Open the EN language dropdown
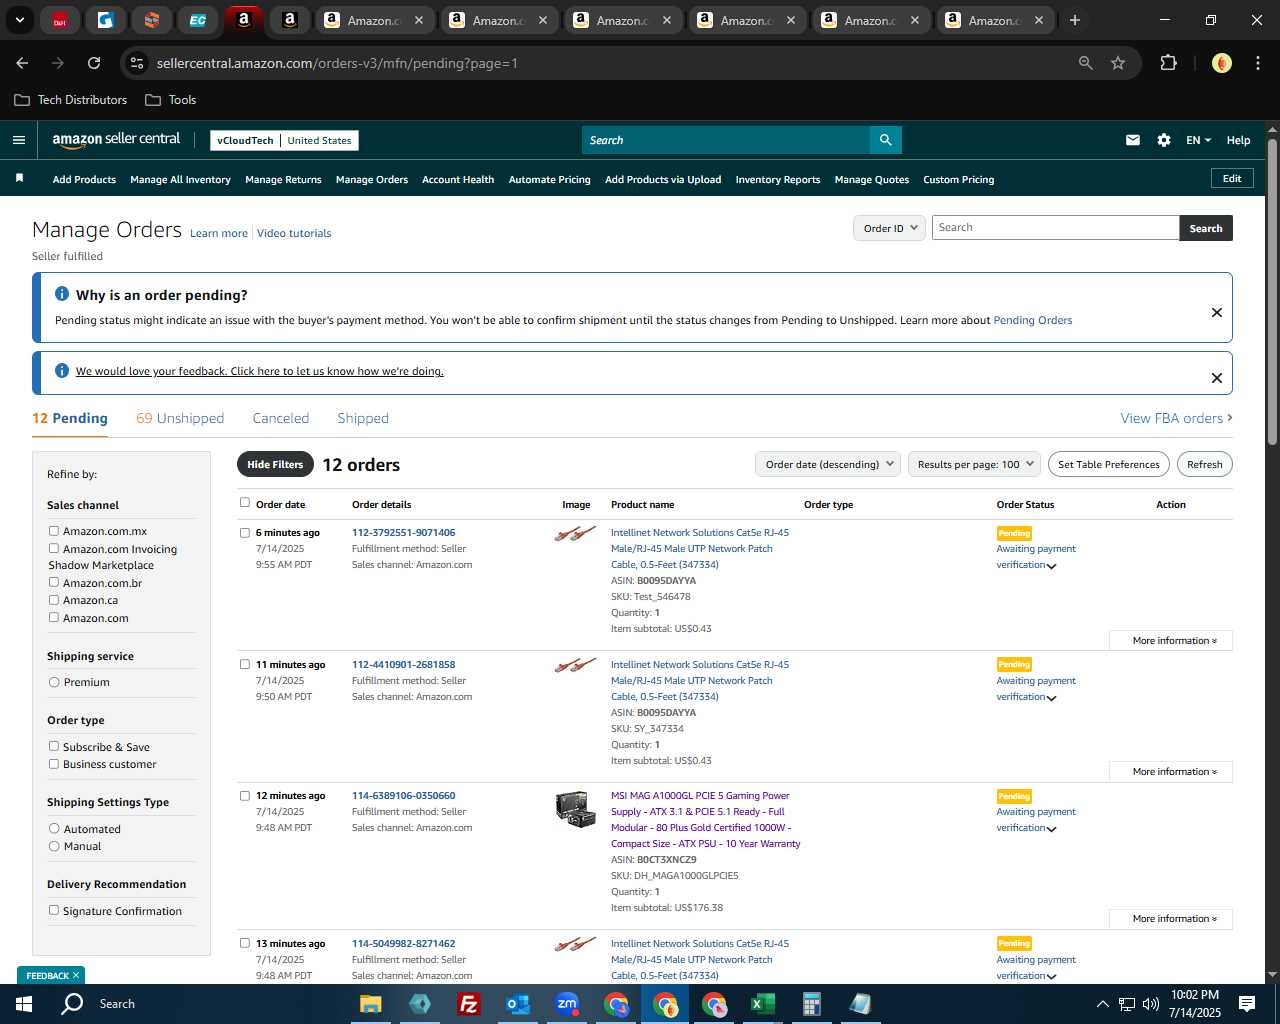Screen dimensions: 1280x1024 point(1198,140)
